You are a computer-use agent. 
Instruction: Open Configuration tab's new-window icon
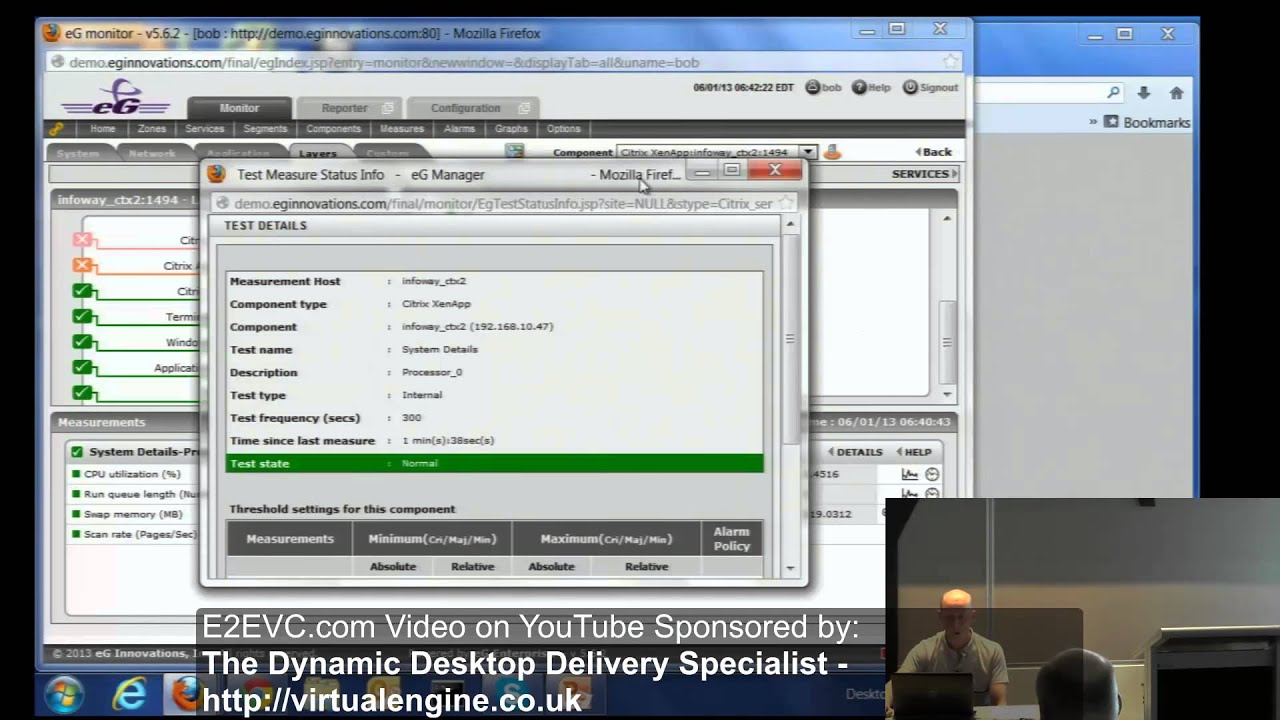tap(523, 108)
